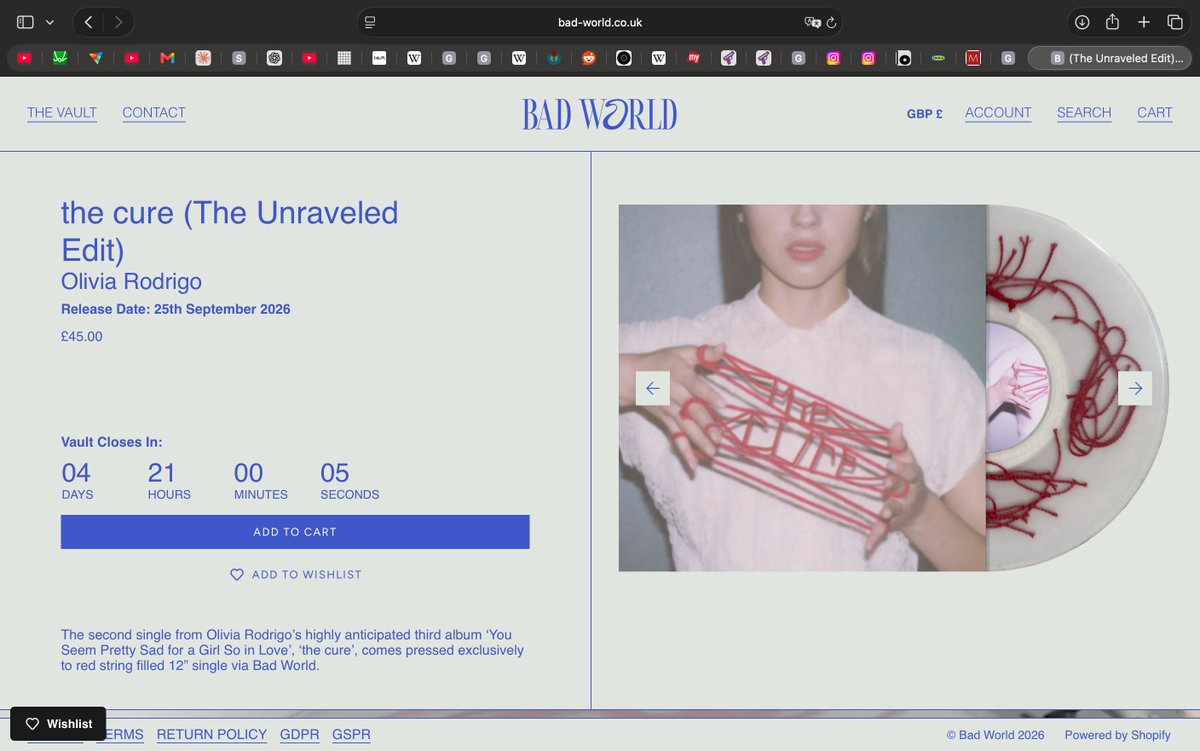Open the green oval pinned tab

(938, 58)
